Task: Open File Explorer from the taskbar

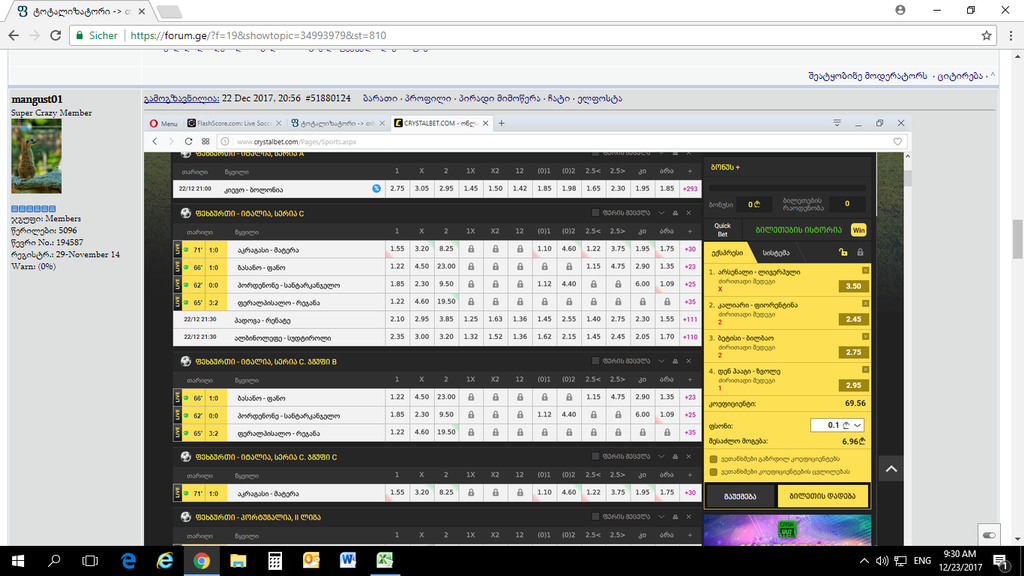Action: [x=238, y=560]
